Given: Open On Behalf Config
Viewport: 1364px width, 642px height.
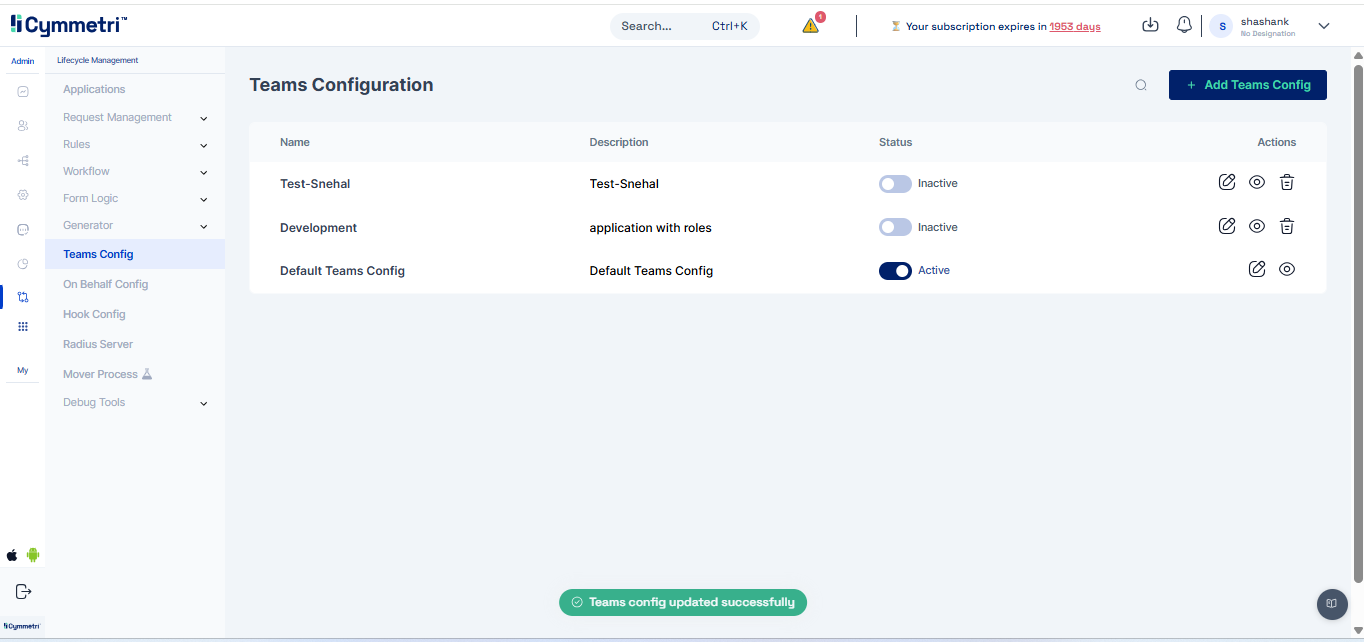Looking at the screenshot, I should 105,284.
